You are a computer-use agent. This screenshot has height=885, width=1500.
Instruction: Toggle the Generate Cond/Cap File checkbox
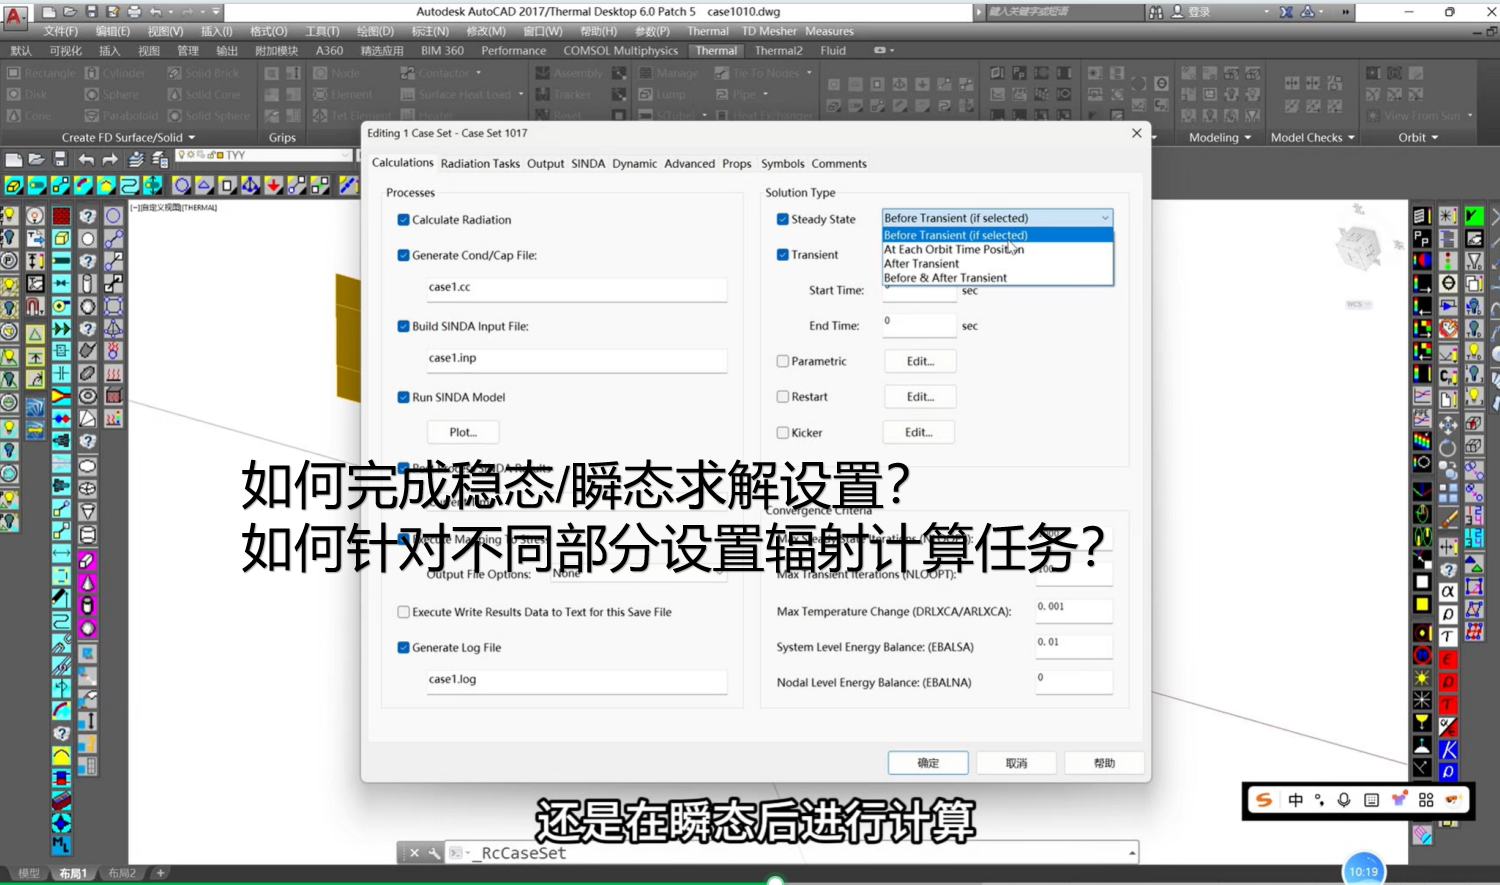[x=403, y=255]
